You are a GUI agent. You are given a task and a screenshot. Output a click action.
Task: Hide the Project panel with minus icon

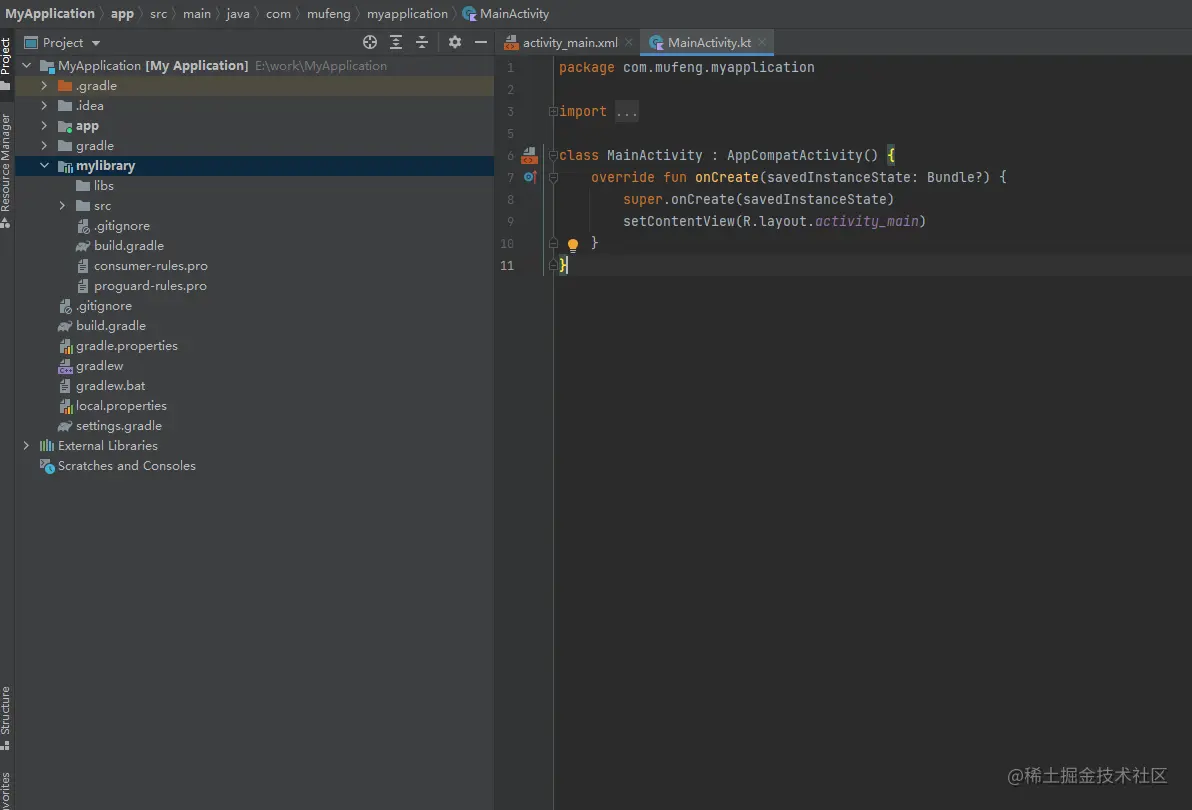click(480, 43)
